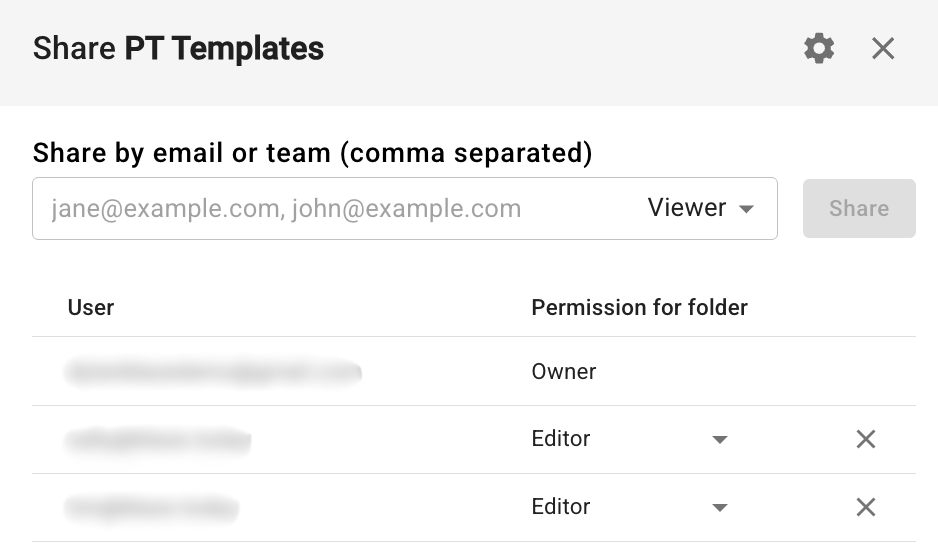Viewport: 938px width, 552px height.
Task: Click the Permission for folder header
Action: coord(639,307)
